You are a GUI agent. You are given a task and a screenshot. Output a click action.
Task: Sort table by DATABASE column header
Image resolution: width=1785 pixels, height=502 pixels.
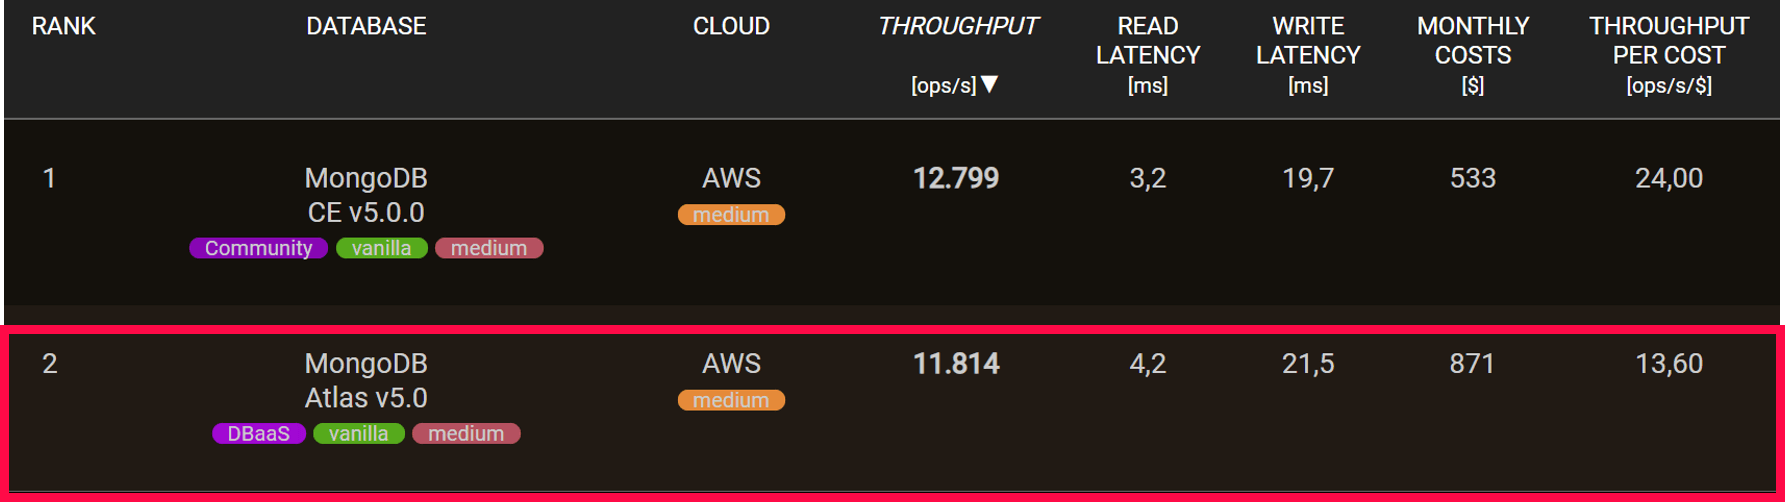coord(366,27)
